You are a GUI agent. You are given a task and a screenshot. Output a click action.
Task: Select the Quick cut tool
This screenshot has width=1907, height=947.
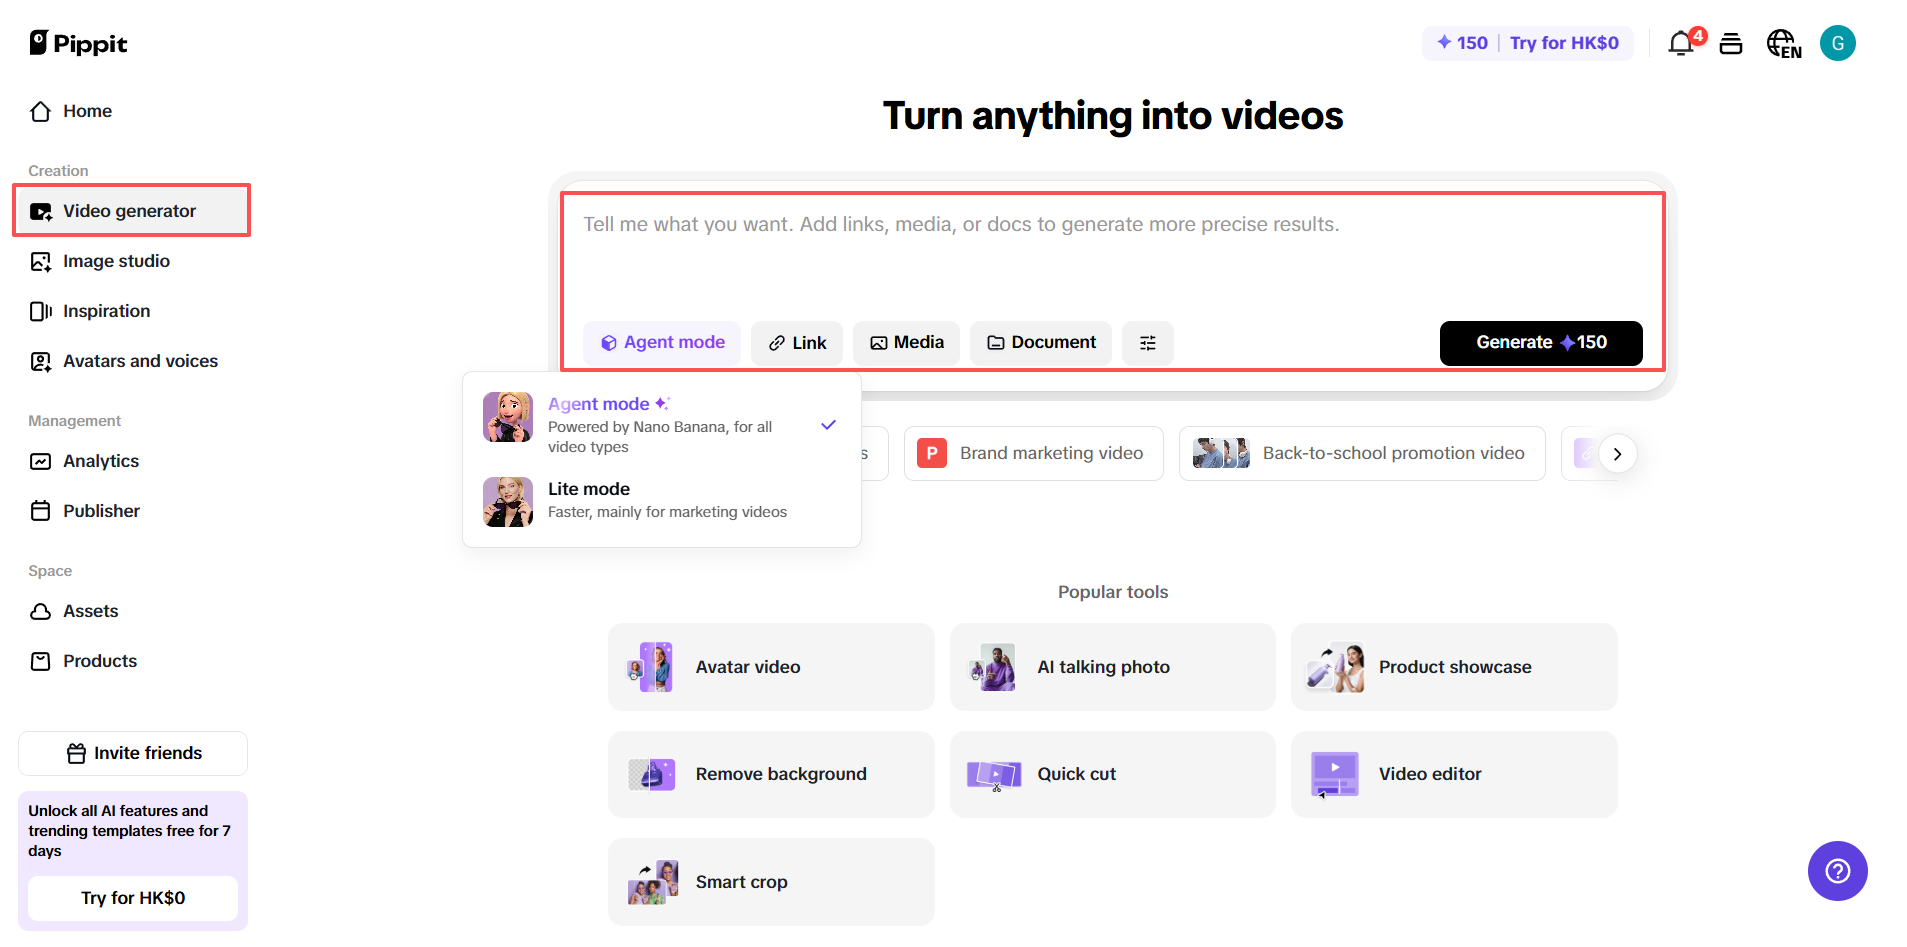coord(1112,774)
